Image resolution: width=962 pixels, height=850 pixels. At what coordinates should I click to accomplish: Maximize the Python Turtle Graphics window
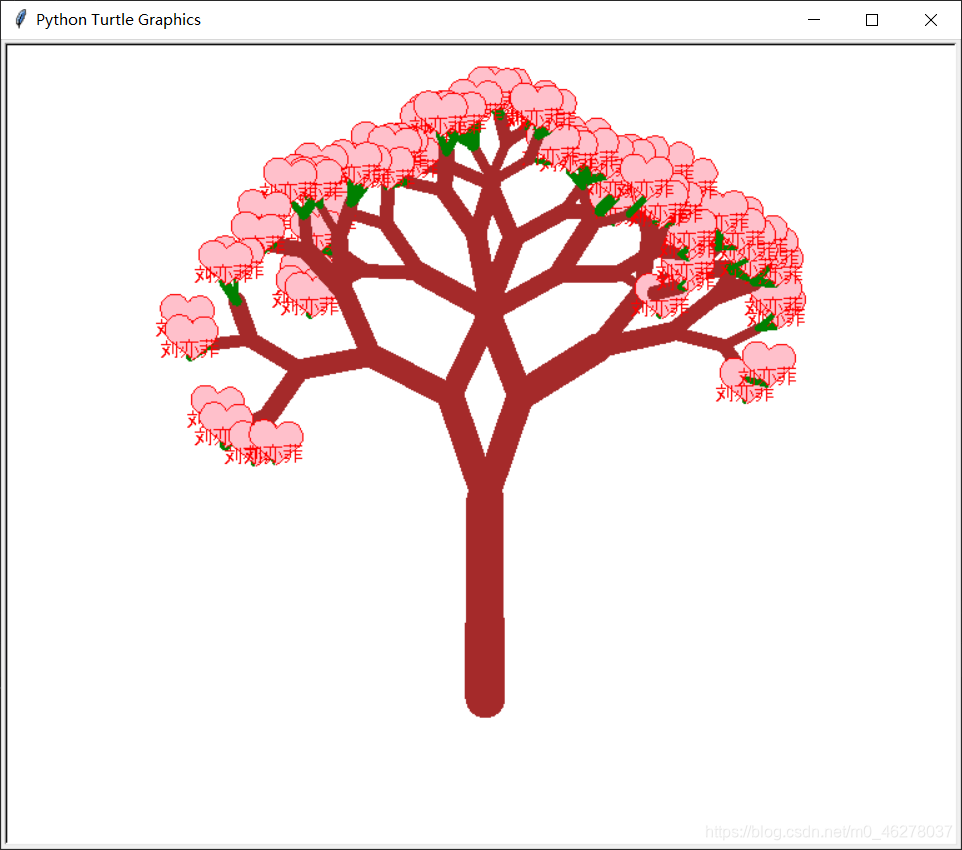click(872, 20)
